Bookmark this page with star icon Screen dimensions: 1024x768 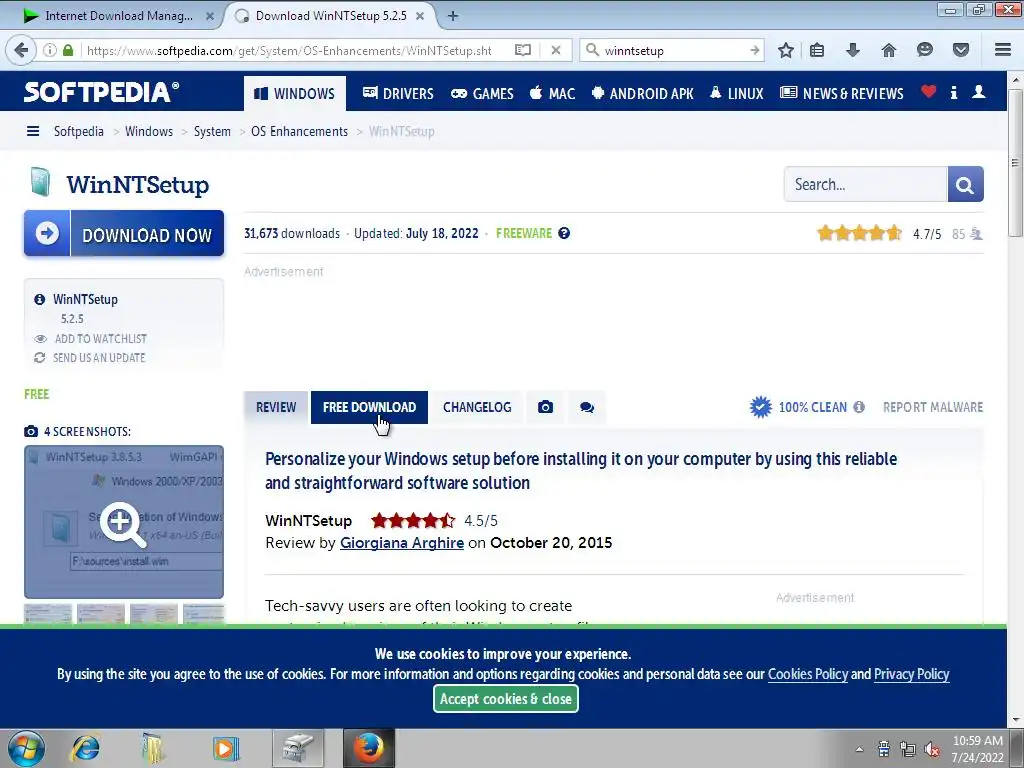(786, 50)
